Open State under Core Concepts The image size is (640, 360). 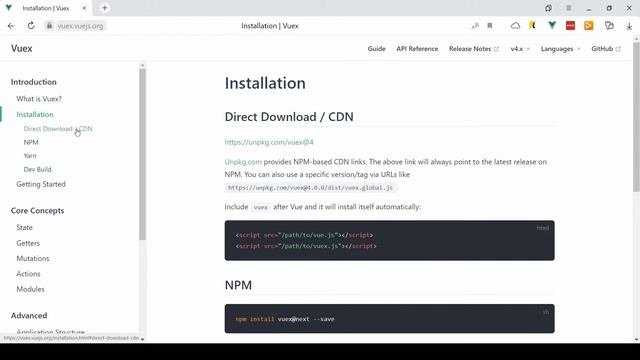pos(24,227)
